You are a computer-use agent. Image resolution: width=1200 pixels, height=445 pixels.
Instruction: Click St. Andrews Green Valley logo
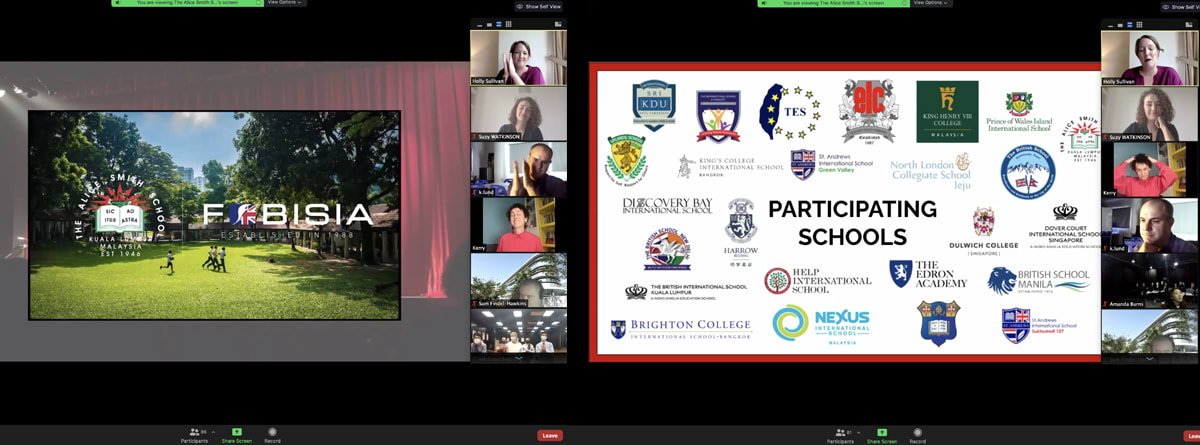click(x=833, y=165)
